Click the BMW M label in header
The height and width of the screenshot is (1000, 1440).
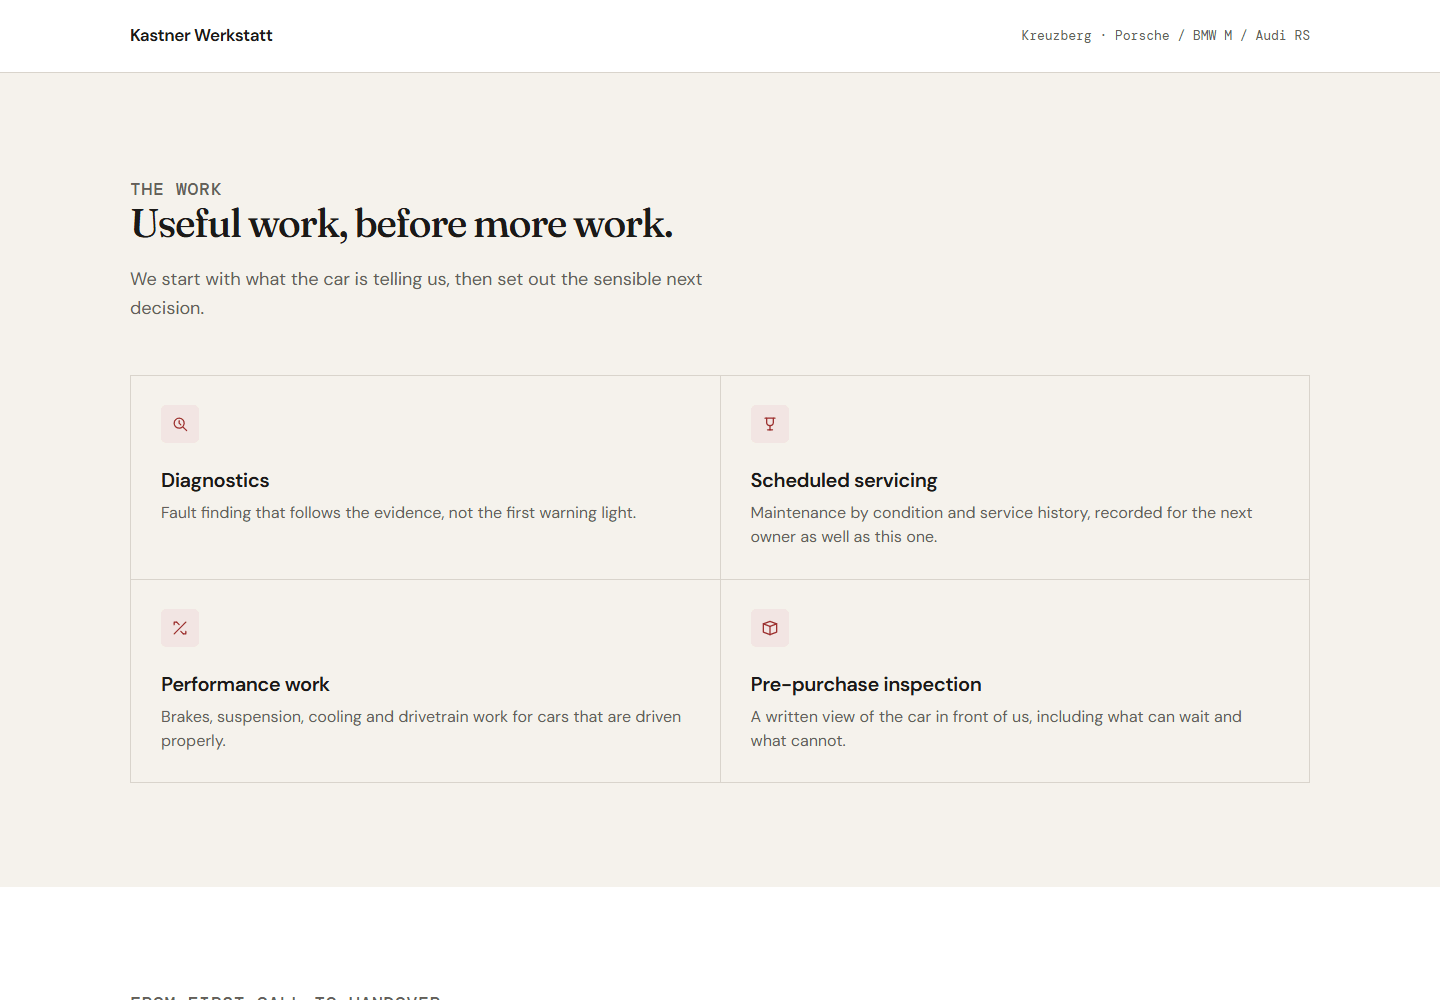coord(1212,35)
